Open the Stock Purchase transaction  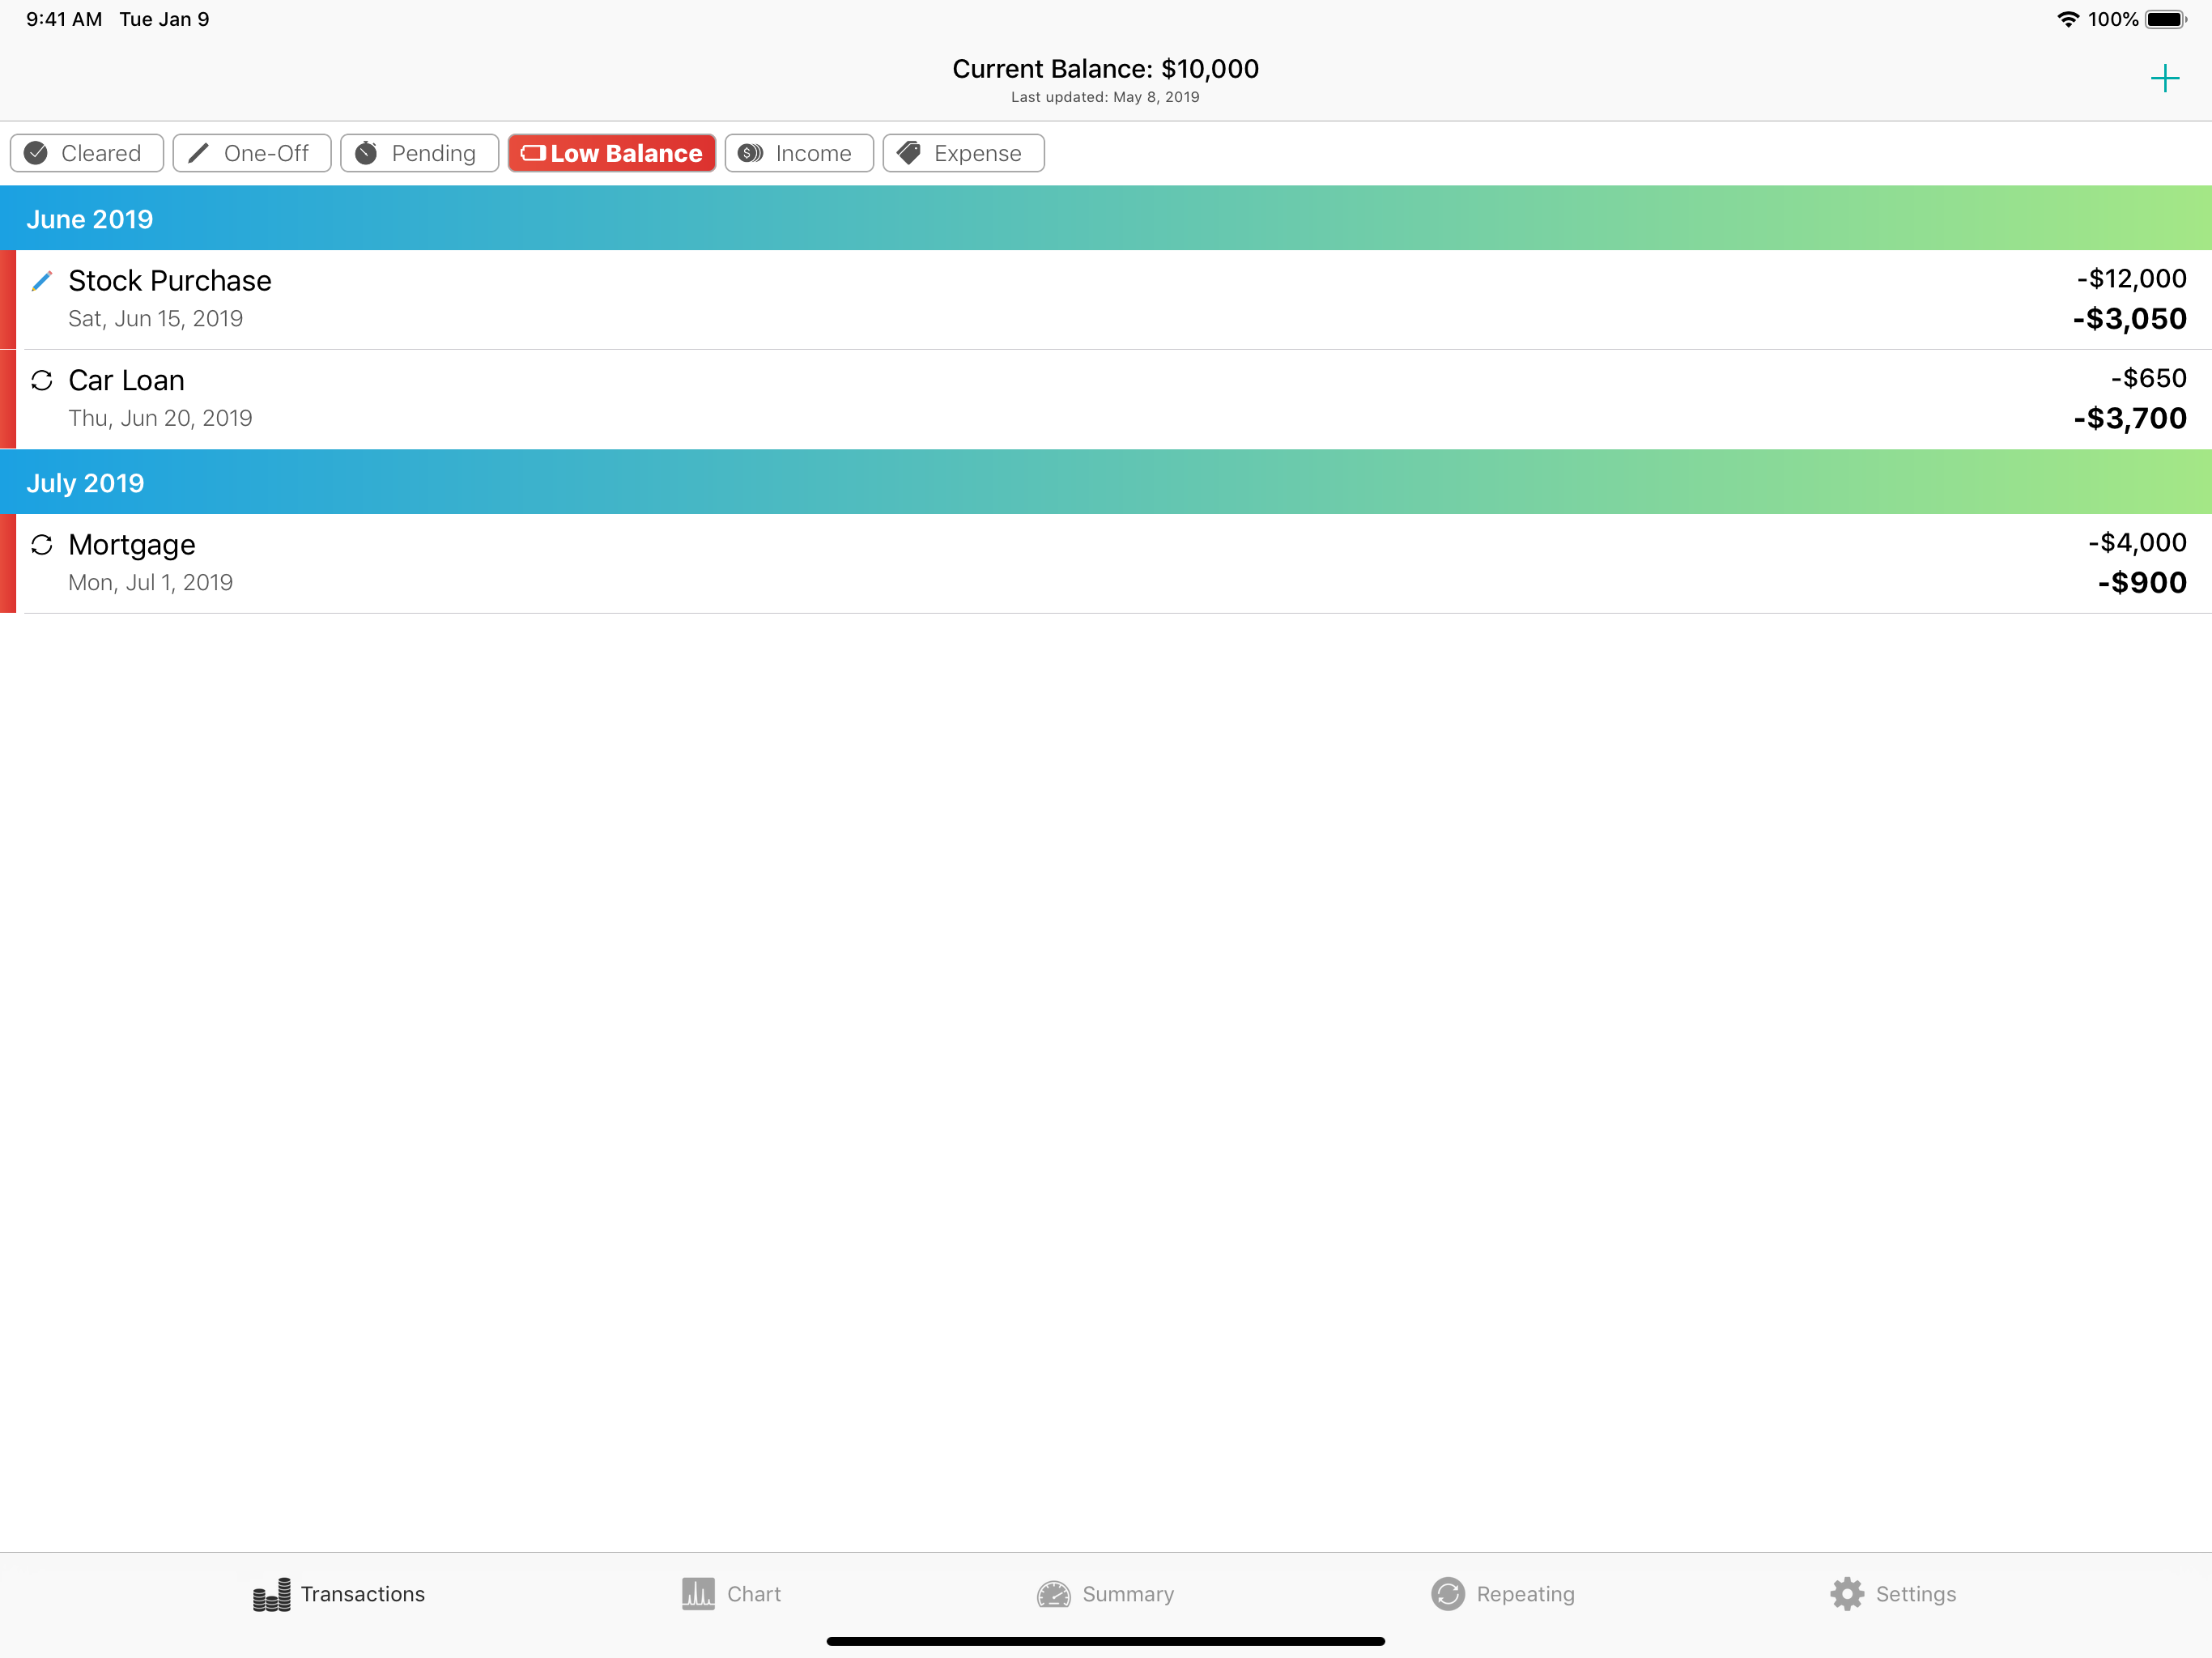click(1106, 299)
